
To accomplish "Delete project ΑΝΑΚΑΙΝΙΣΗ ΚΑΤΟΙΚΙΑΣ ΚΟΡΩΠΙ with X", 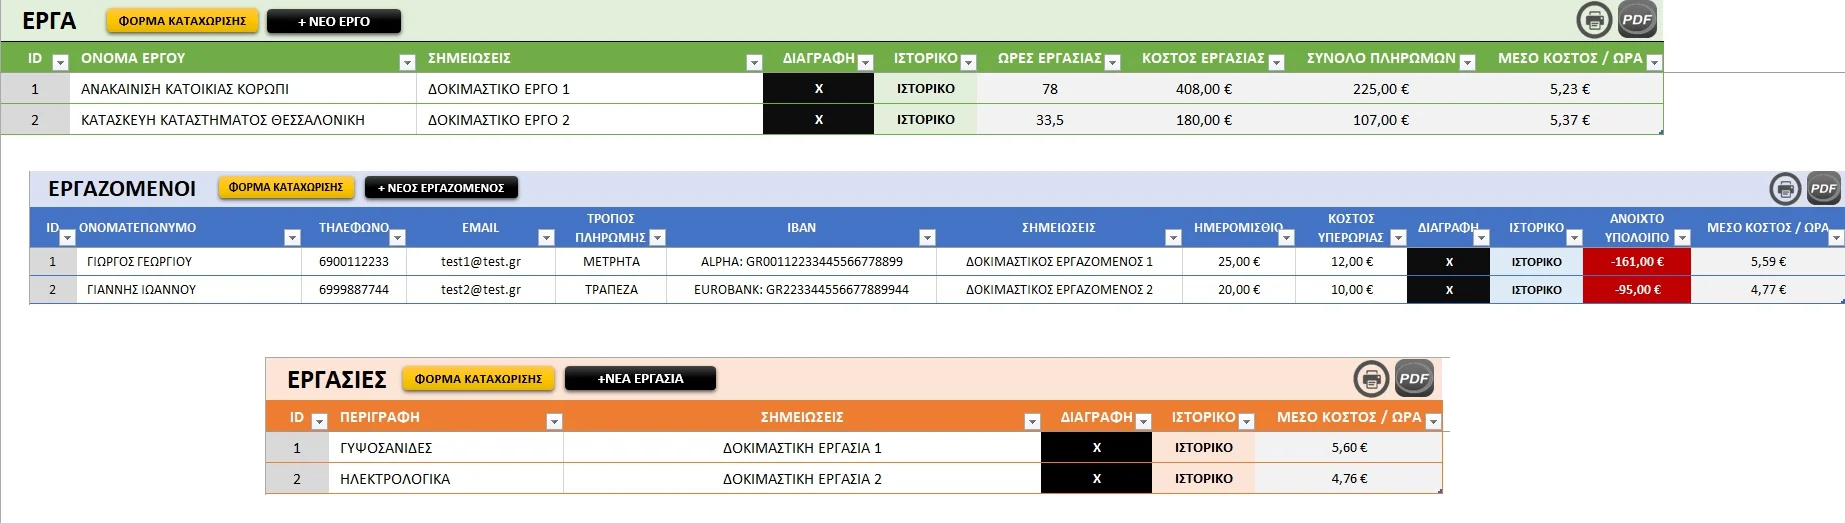I will pos(818,89).
